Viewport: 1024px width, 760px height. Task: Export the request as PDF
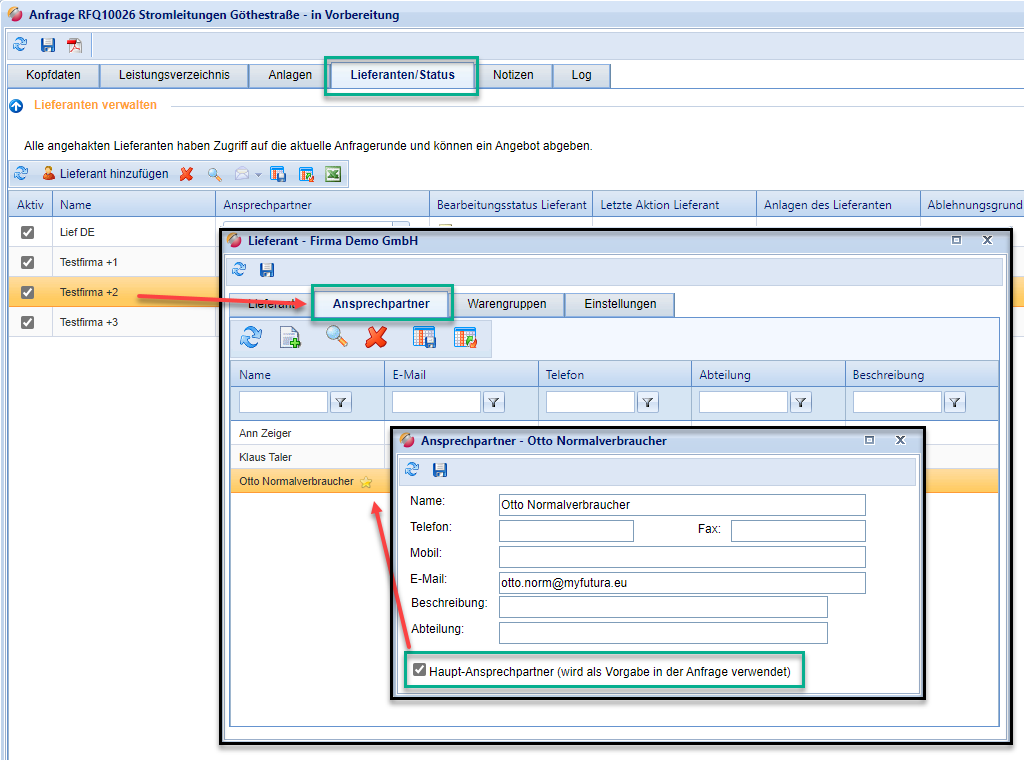point(75,45)
